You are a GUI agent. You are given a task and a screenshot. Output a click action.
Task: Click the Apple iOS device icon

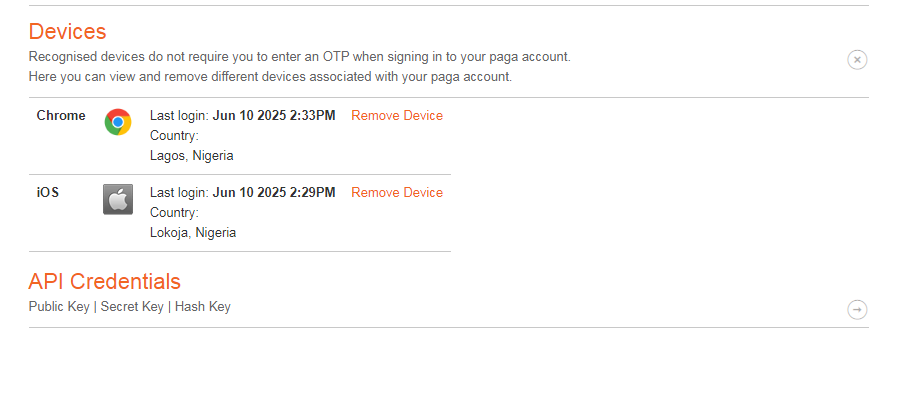coord(118,199)
